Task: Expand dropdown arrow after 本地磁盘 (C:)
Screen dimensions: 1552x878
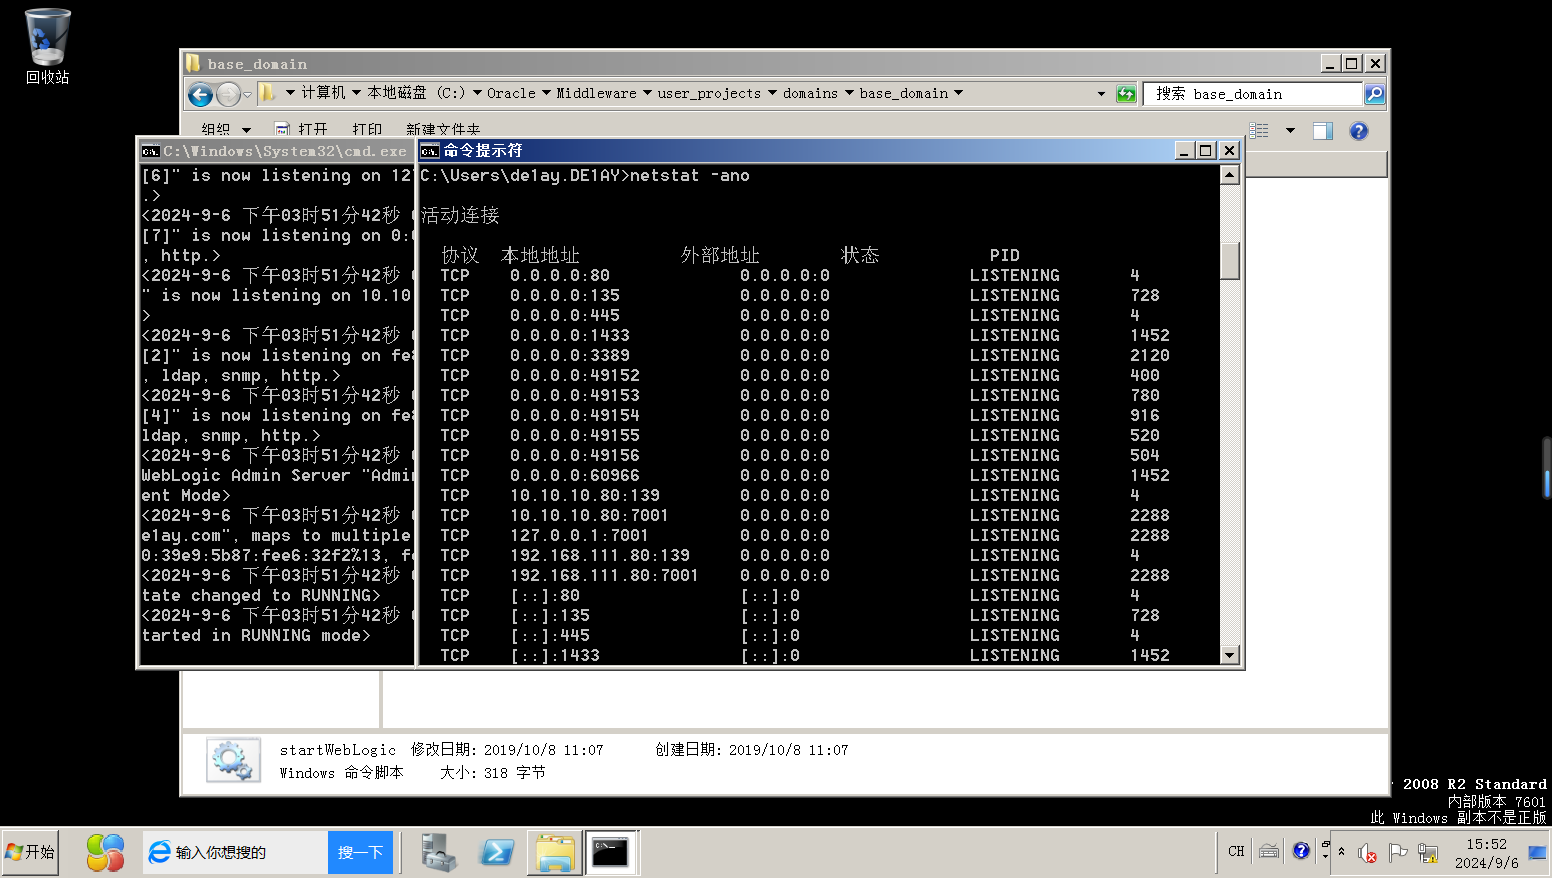Action: pyautogui.click(x=477, y=93)
